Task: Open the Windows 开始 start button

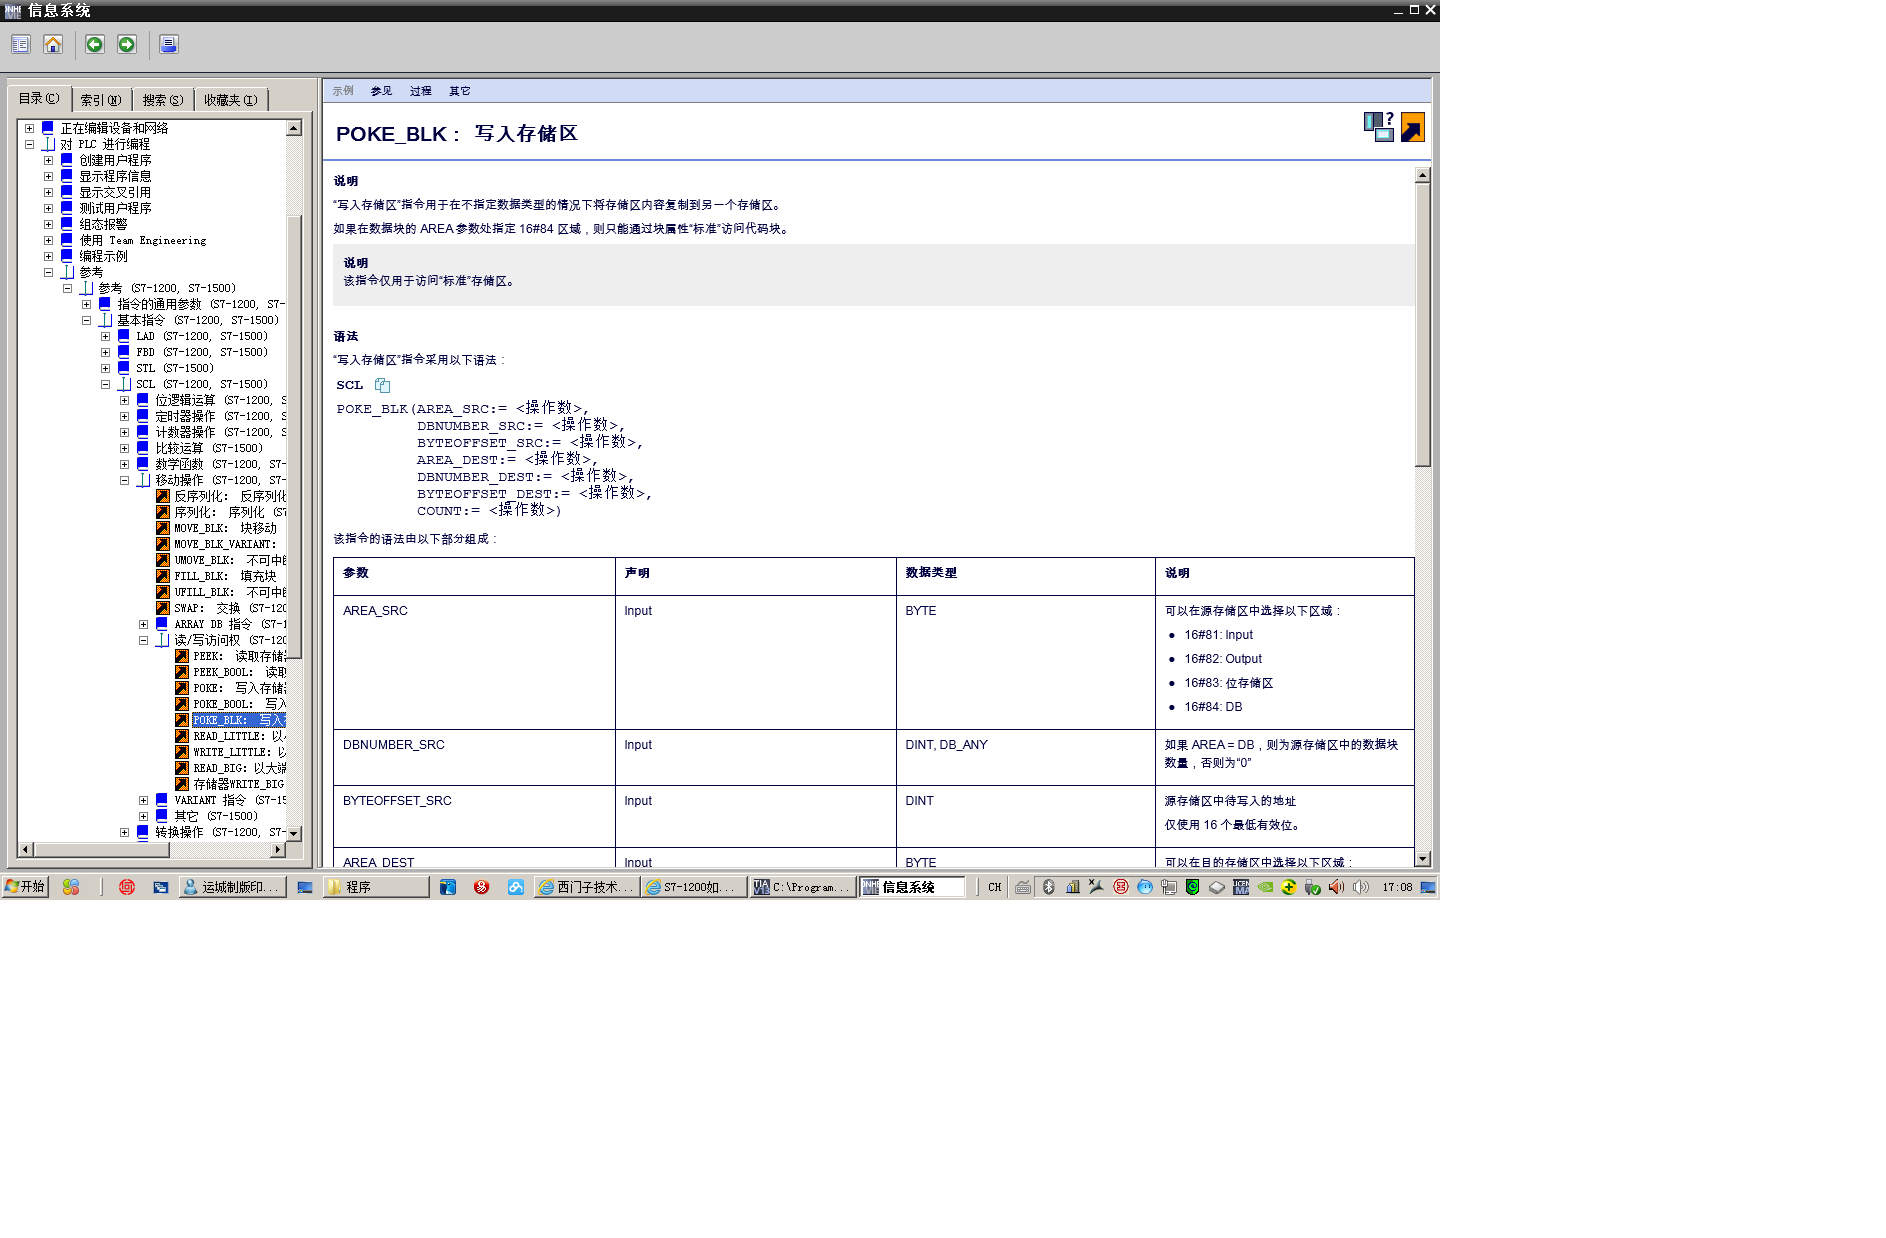Action: pos(25,887)
